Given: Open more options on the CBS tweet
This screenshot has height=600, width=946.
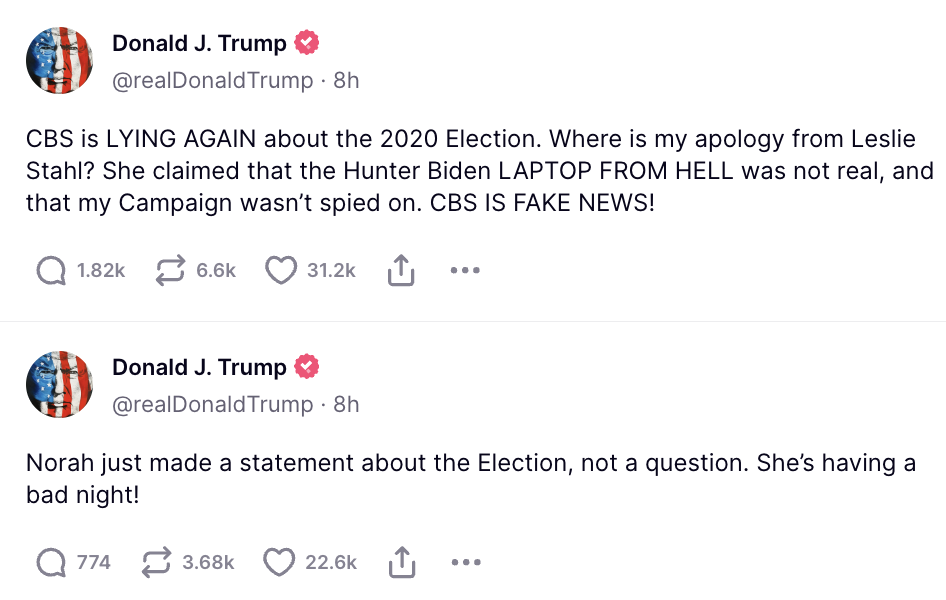Looking at the screenshot, I should click(x=464, y=269).
